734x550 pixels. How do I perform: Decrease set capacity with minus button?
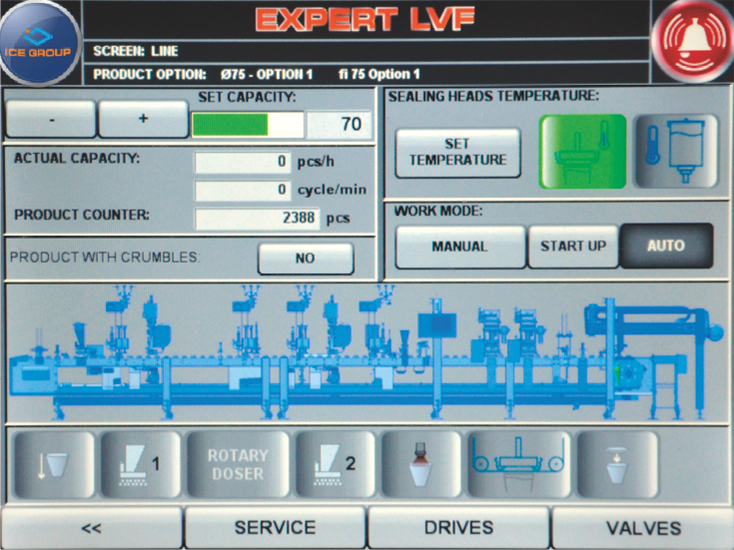click(51, 119)
